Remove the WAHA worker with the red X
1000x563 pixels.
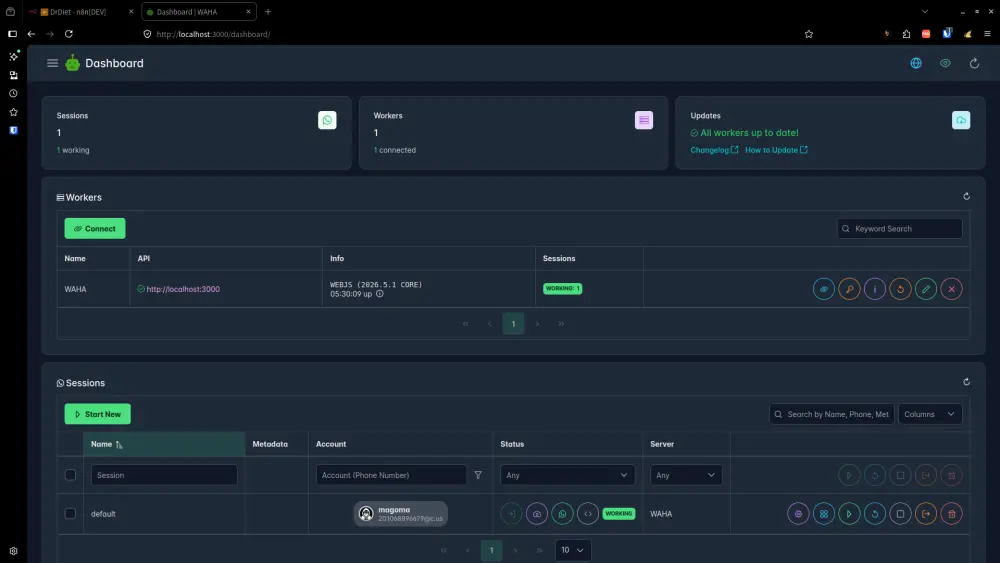click(951, 289)
